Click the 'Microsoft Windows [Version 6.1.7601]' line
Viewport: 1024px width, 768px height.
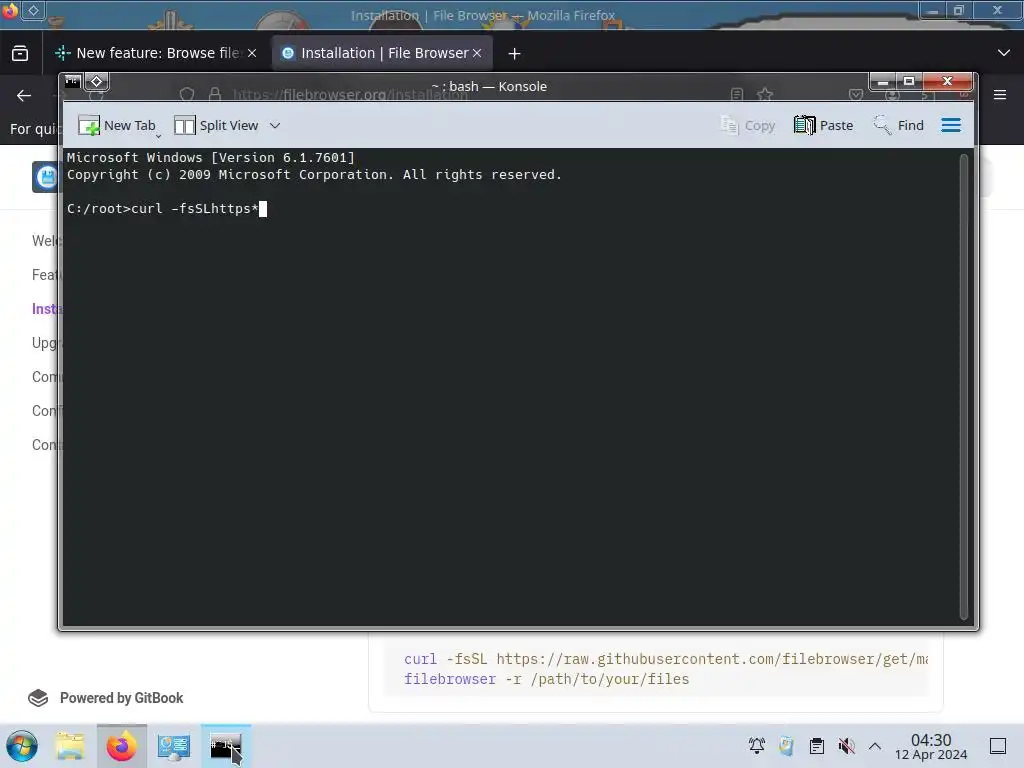(210, 157)
